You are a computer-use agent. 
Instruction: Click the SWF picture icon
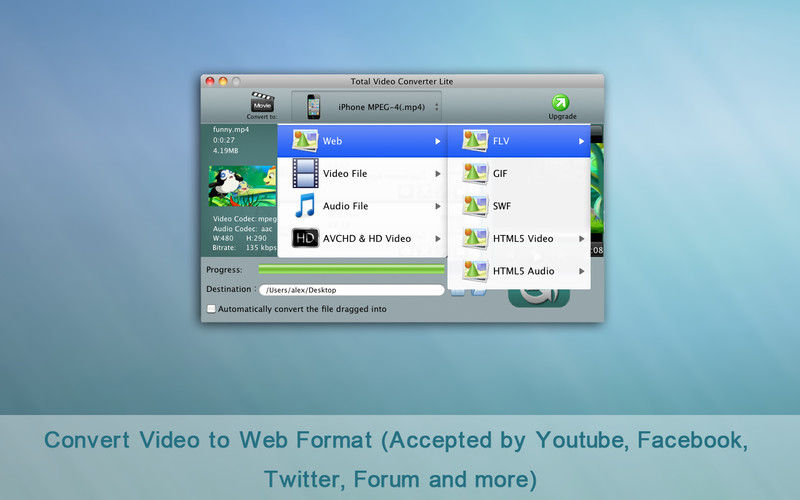pyautogui.click(x=475, y=206)
